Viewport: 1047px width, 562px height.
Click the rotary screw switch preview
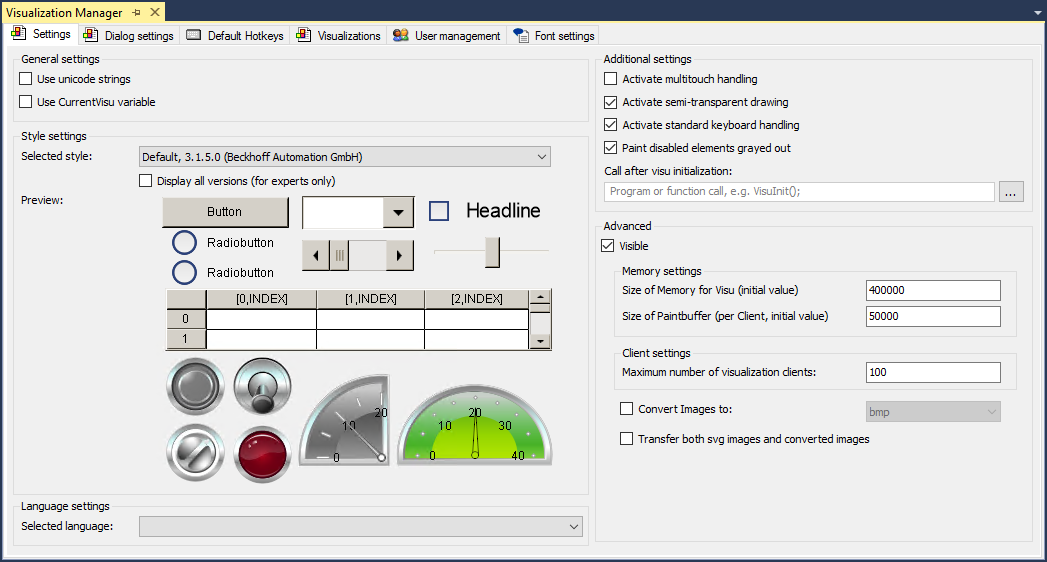coord(195,453)
